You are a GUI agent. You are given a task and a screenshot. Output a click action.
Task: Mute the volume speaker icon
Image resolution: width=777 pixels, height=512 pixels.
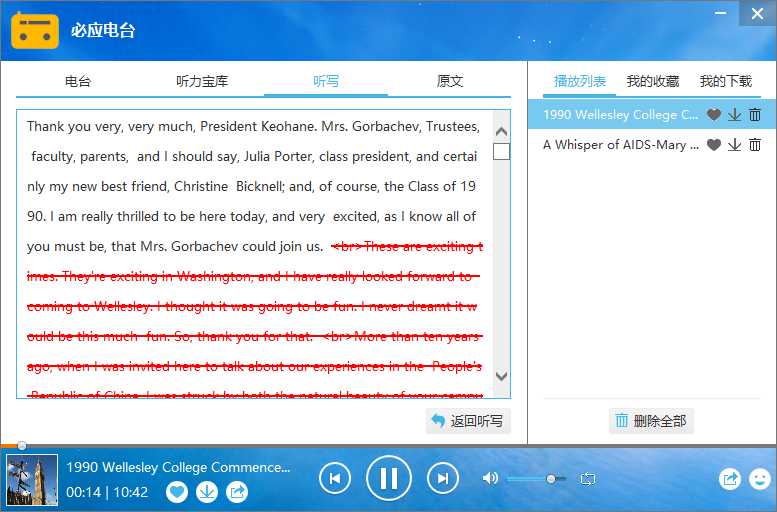(x=490, y=478)
